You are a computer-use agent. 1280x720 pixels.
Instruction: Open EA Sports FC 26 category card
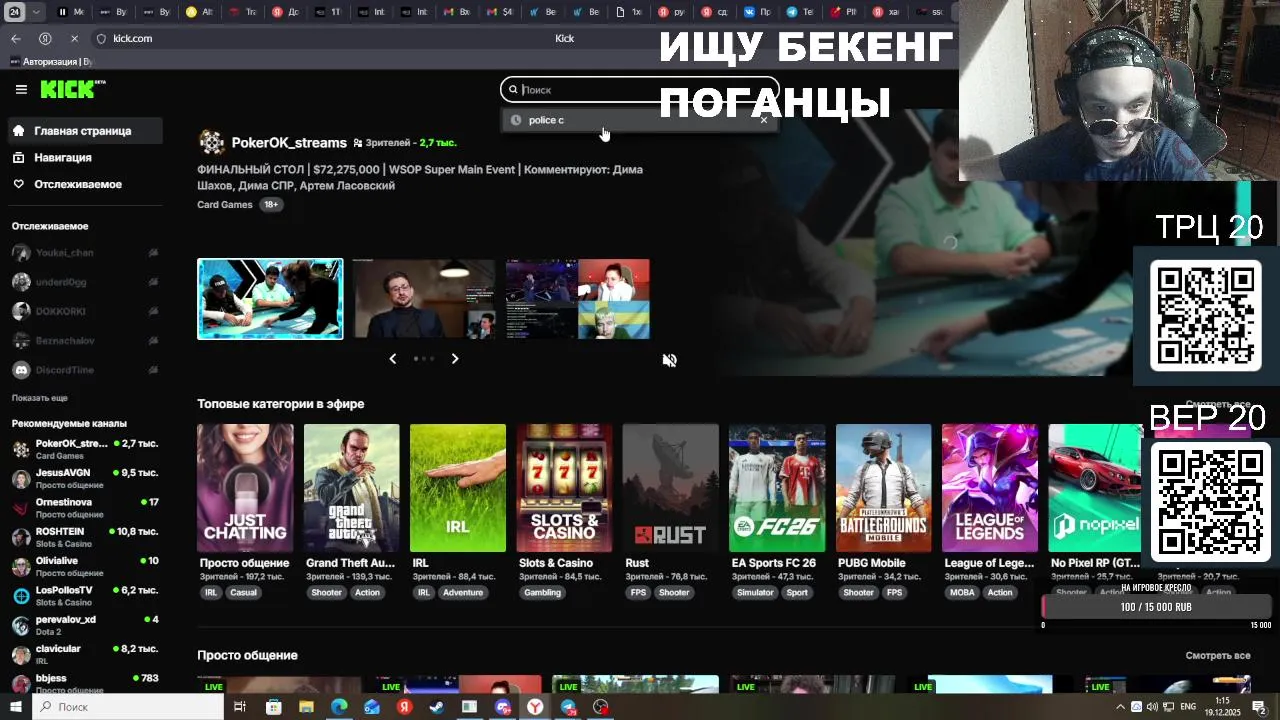click(777, 488)
